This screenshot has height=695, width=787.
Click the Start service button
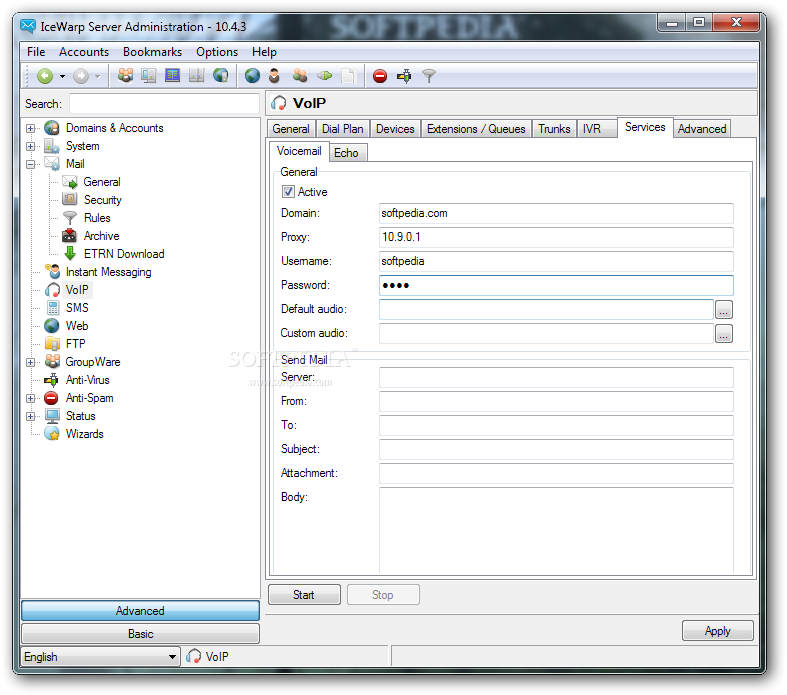[304, 595]
